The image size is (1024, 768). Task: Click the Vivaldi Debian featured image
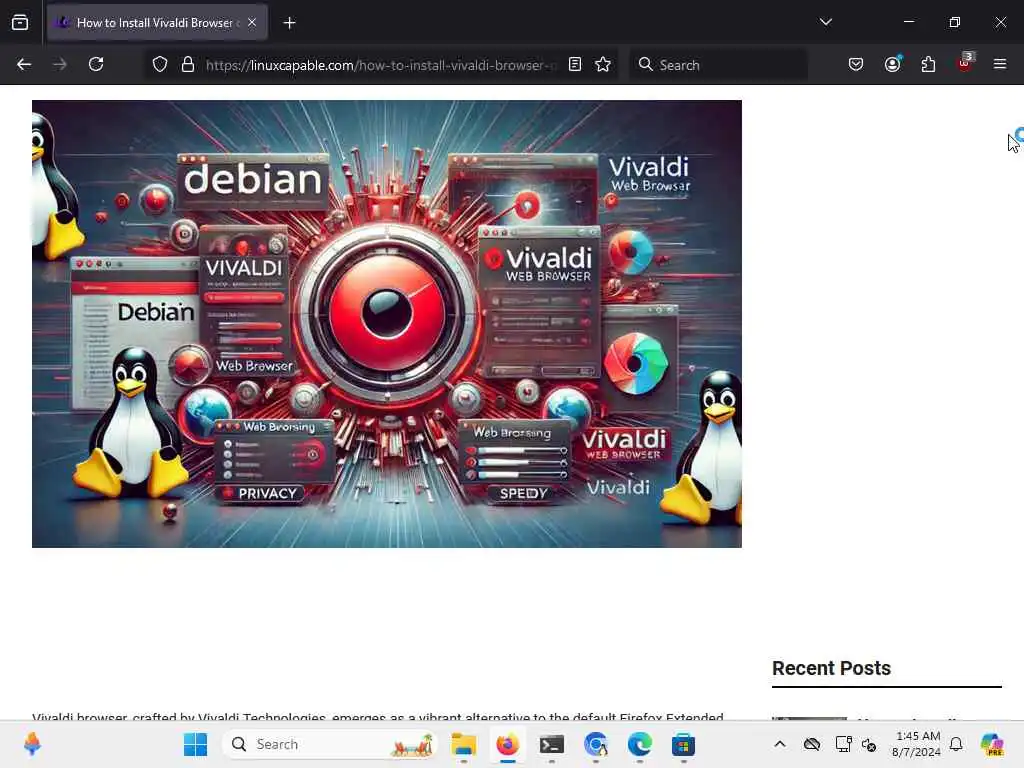pyautogui.click(x=387, y=324)
